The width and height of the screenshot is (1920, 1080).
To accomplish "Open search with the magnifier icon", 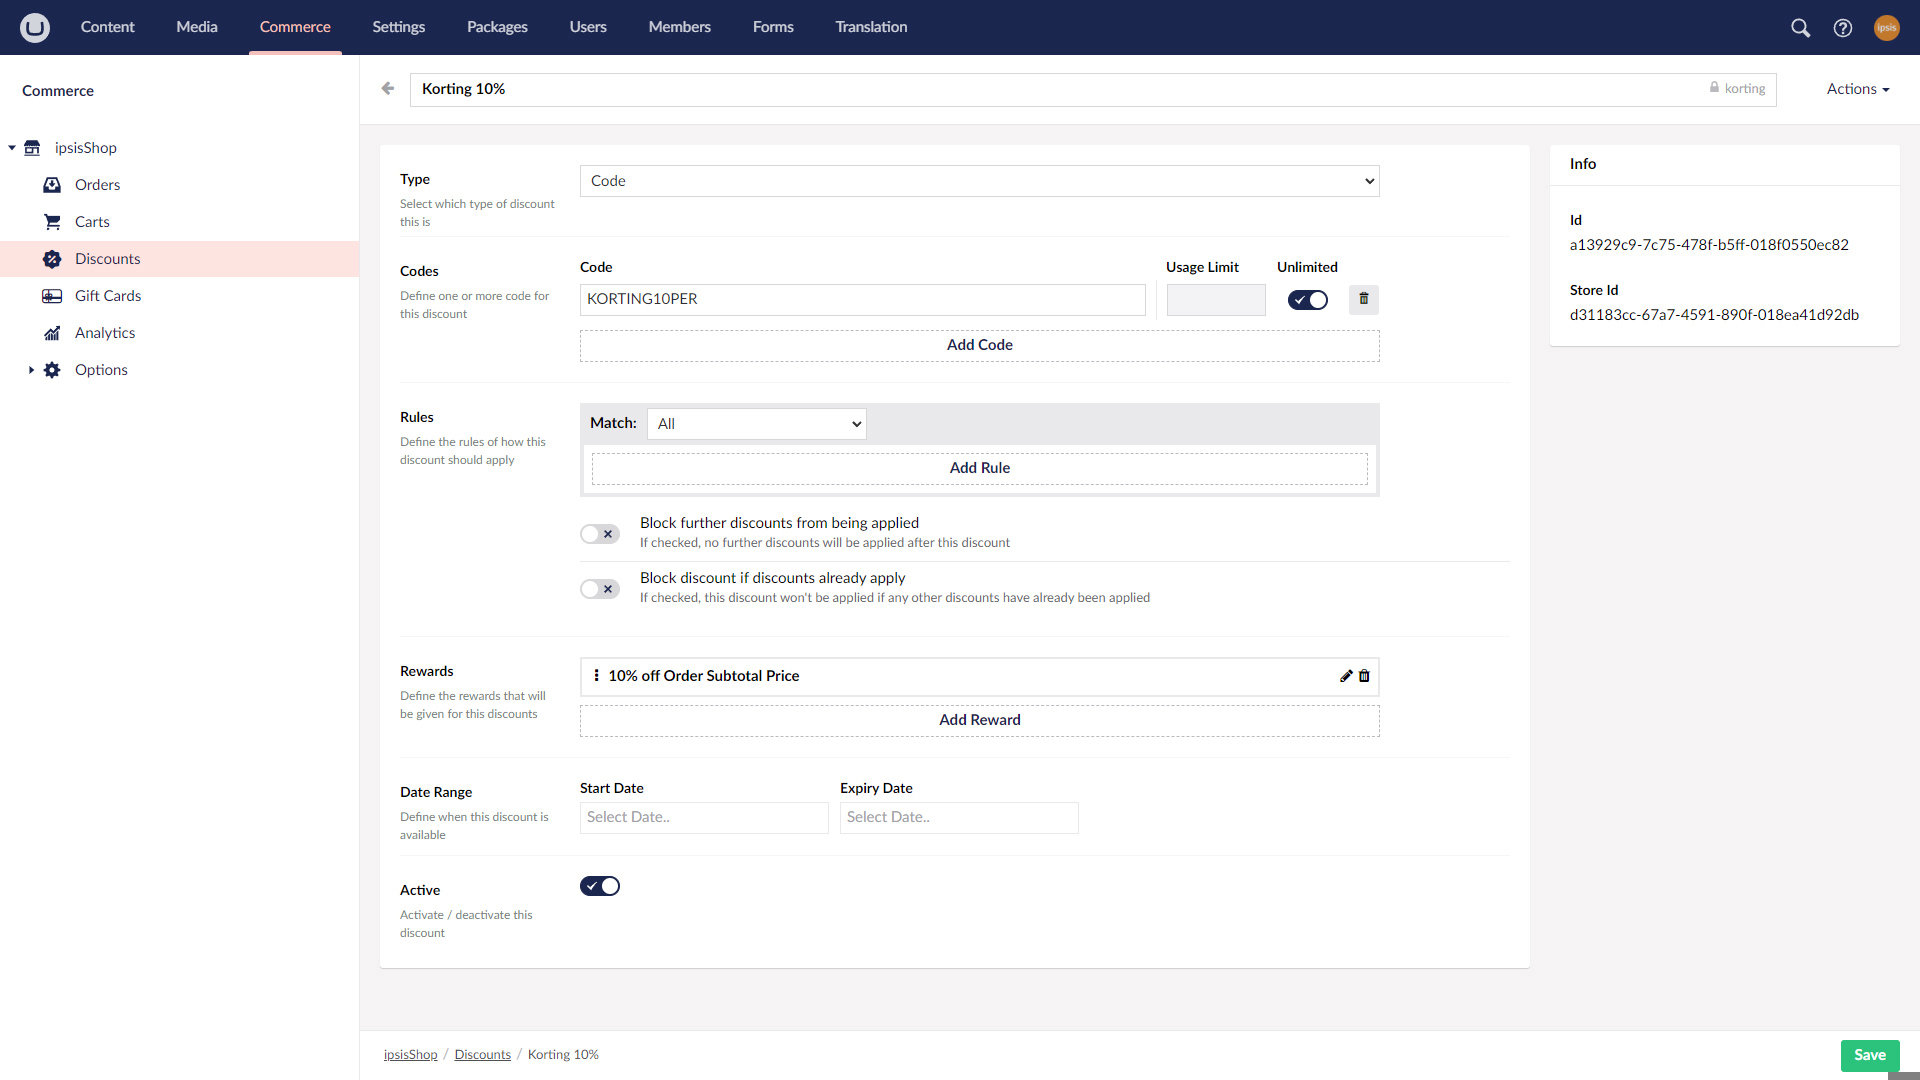I will (1800, 27).
